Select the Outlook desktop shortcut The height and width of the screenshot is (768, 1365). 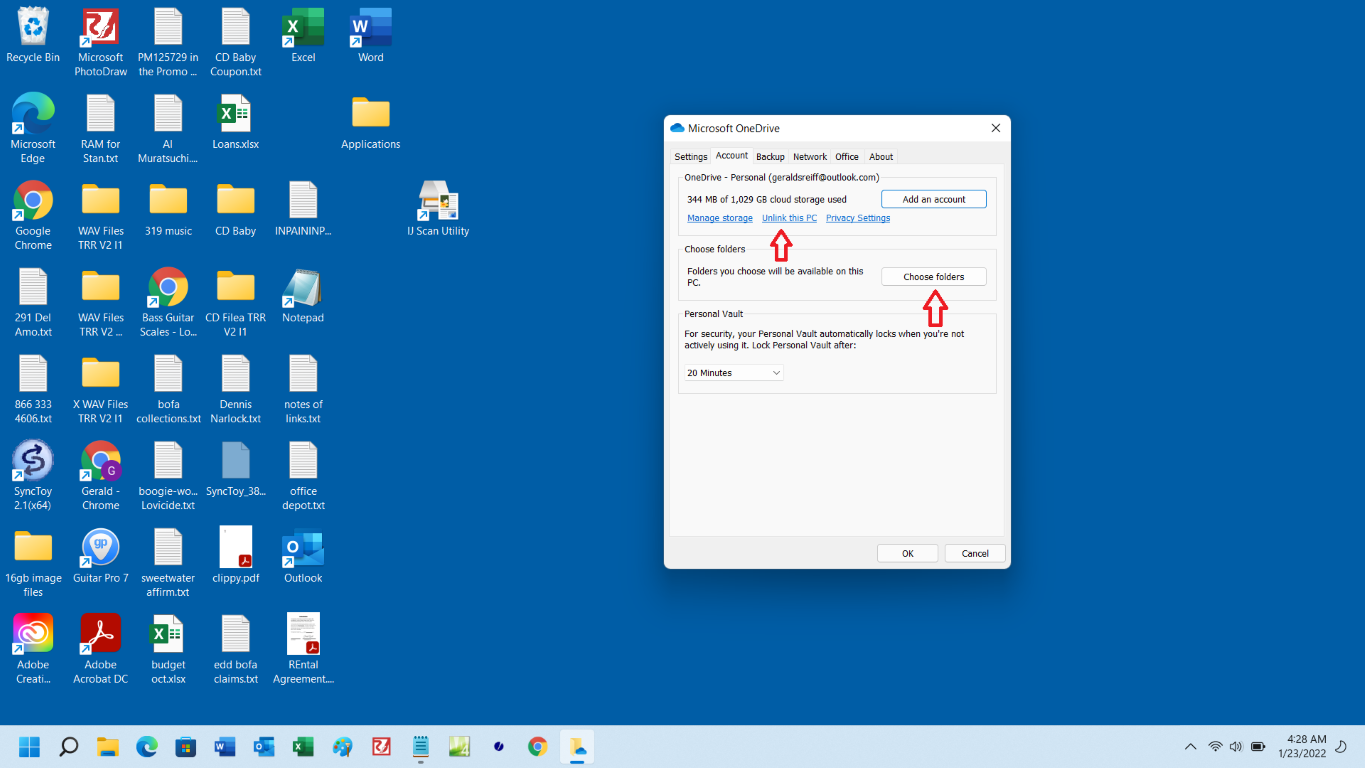[x=303, y=556]
